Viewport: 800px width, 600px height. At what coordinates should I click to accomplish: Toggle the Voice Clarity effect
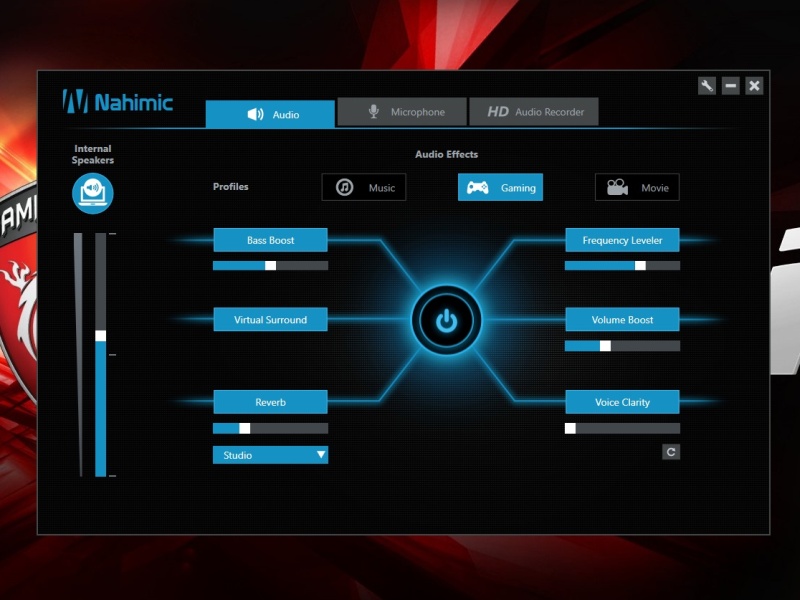click(622, 402)
